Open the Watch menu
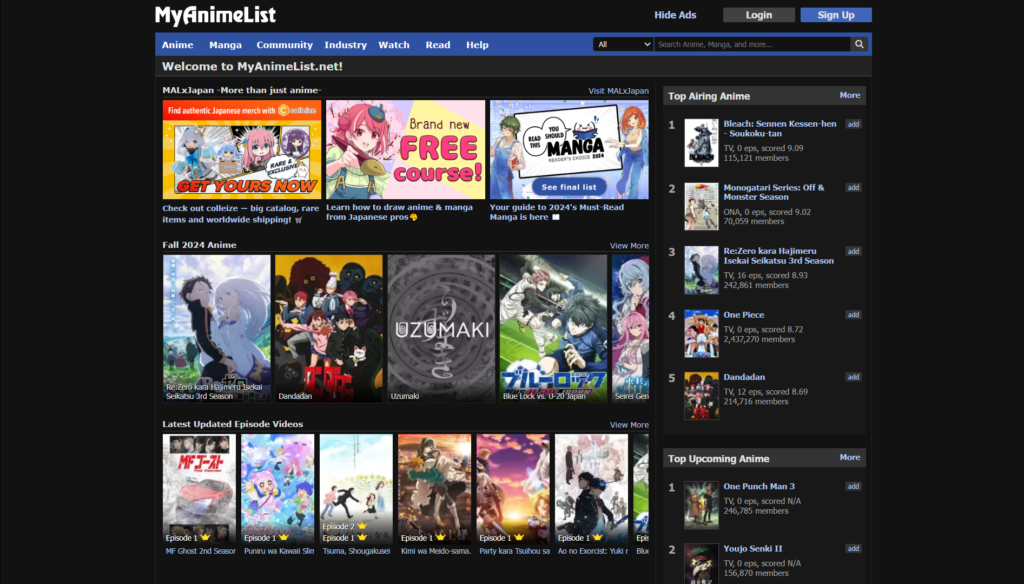The image size is (1024, 584). (x=394, y=45)
